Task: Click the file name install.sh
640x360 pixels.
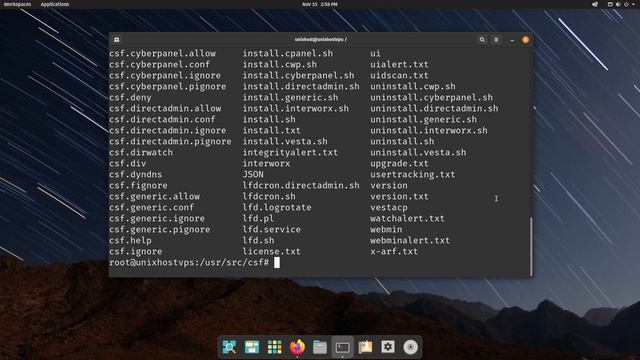Action: 269,120
